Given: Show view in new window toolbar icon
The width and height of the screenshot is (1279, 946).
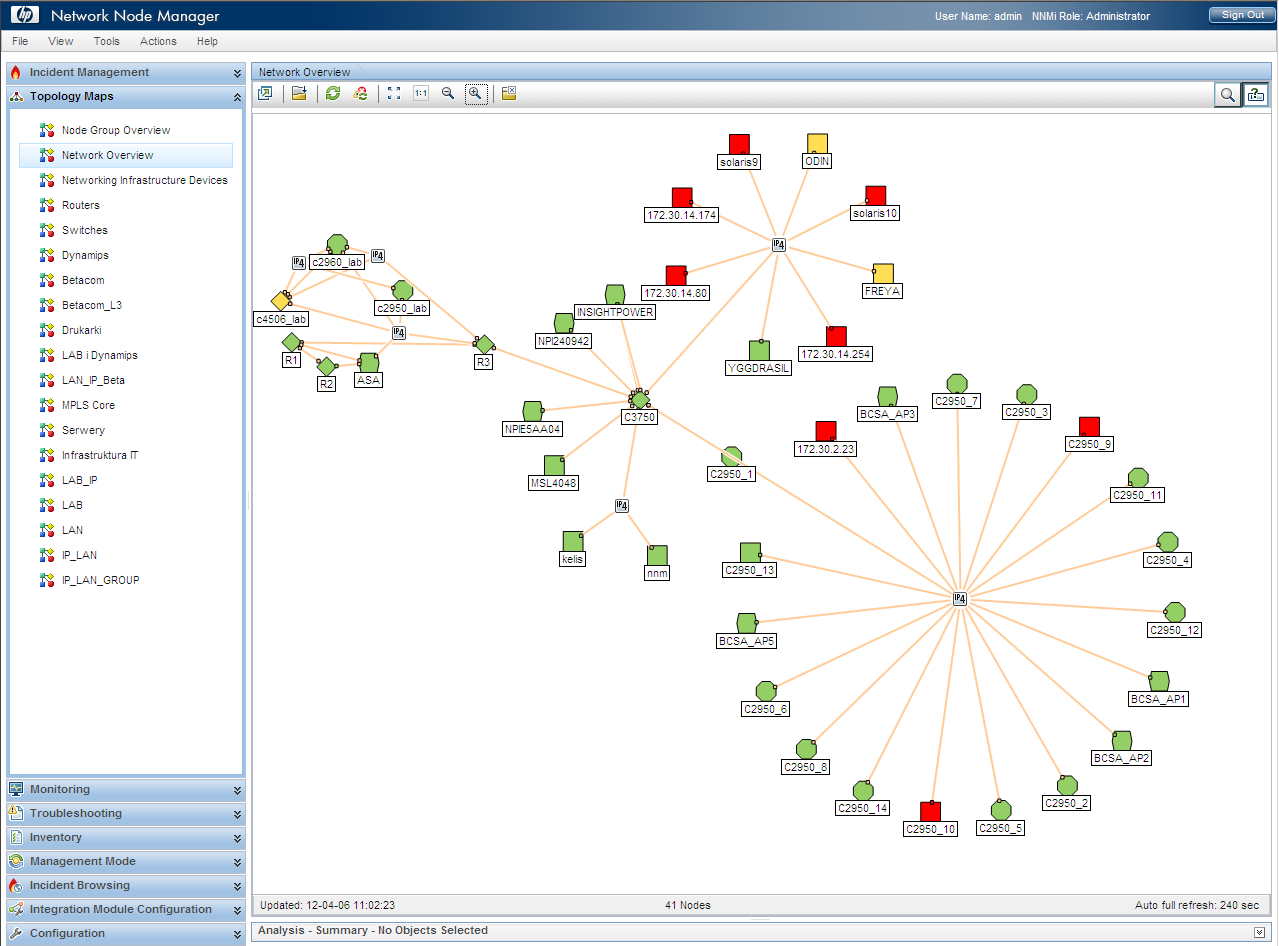Looking at the screenshot, I should pos(265,93).
